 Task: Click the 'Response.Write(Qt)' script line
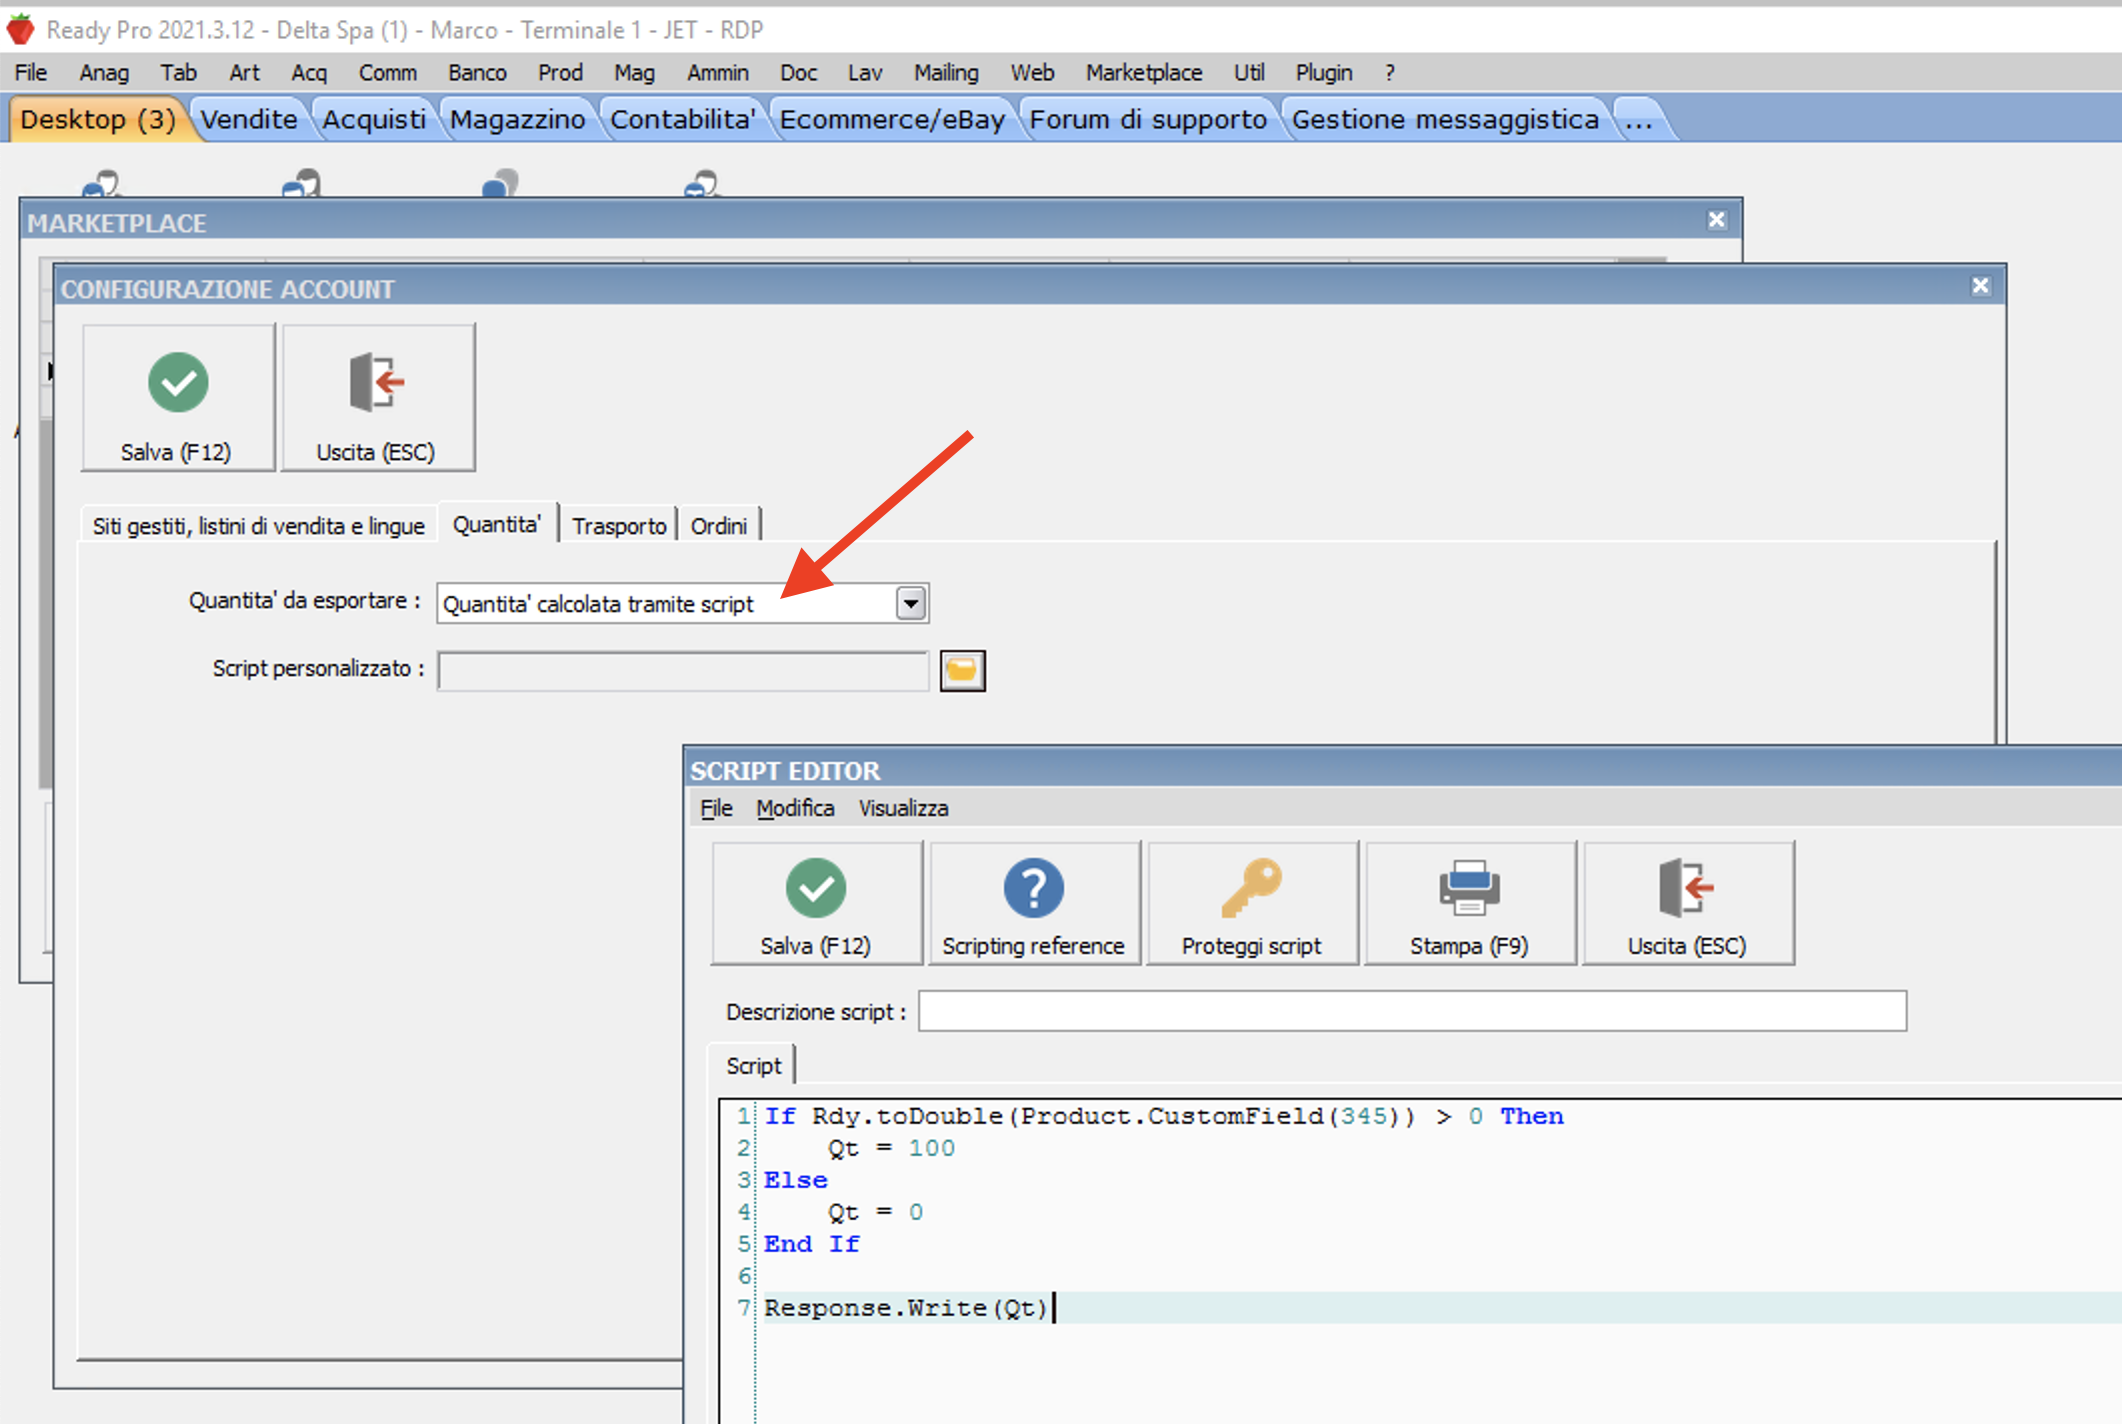(x=906, y=1308)
